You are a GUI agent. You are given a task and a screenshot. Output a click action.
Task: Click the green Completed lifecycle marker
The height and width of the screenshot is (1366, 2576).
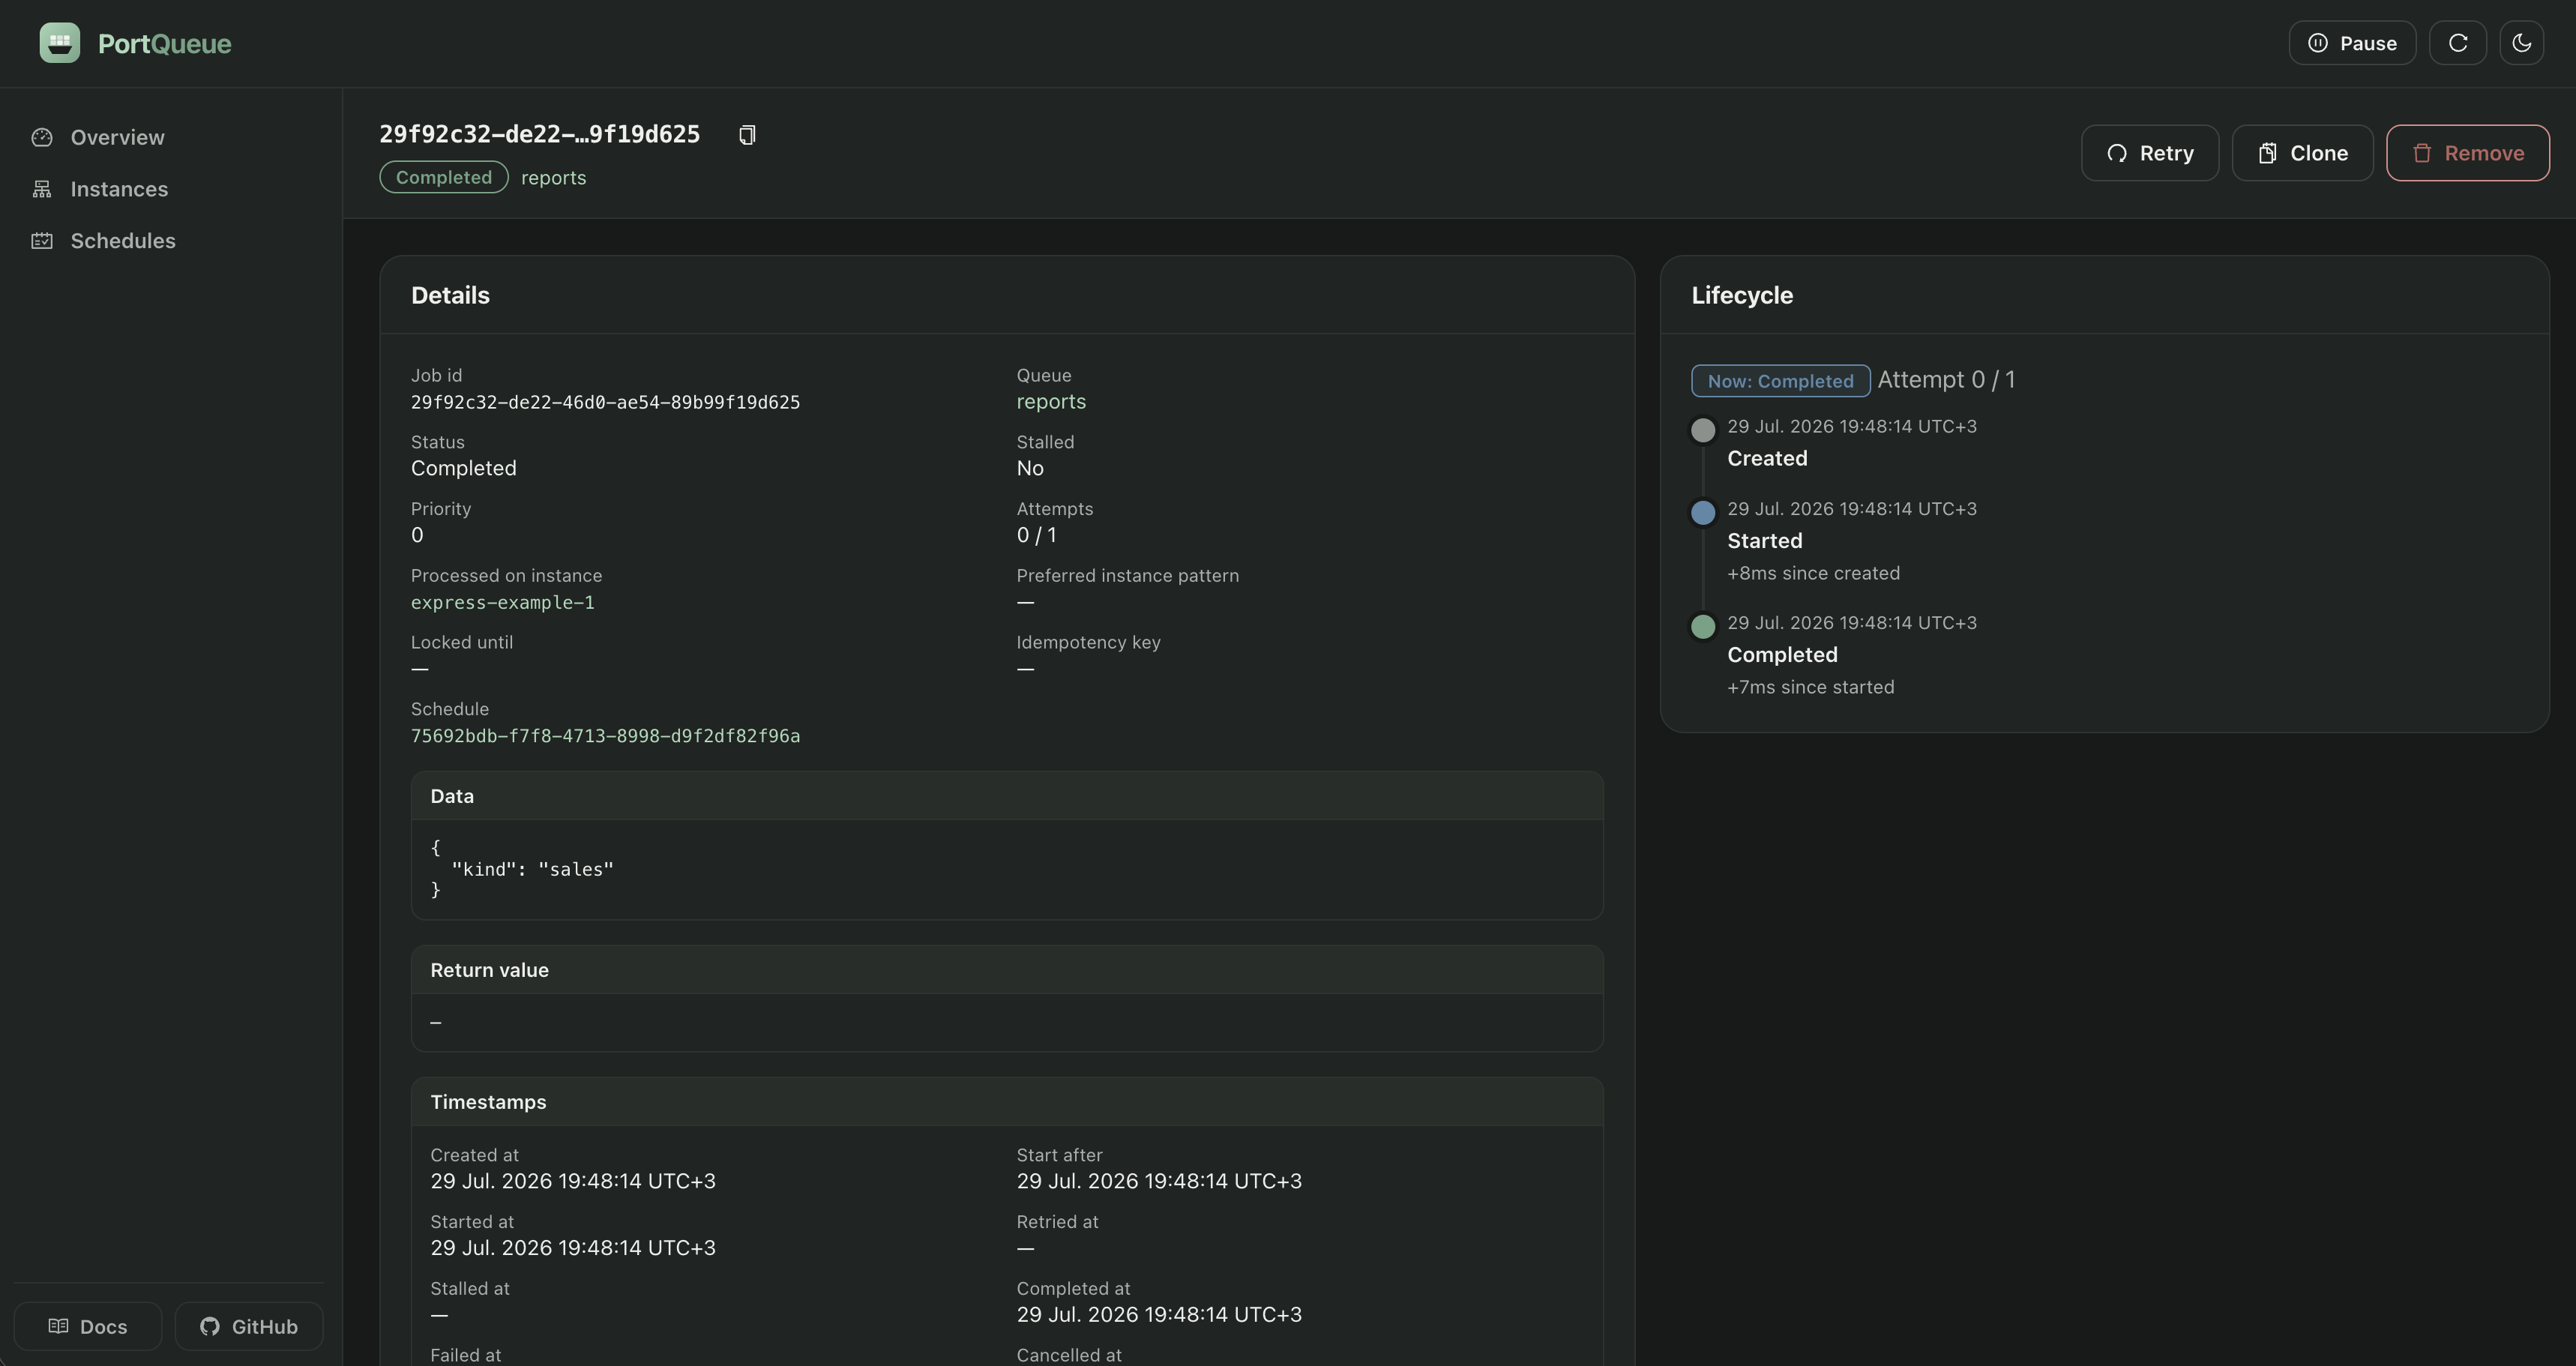click(1703, 627)
